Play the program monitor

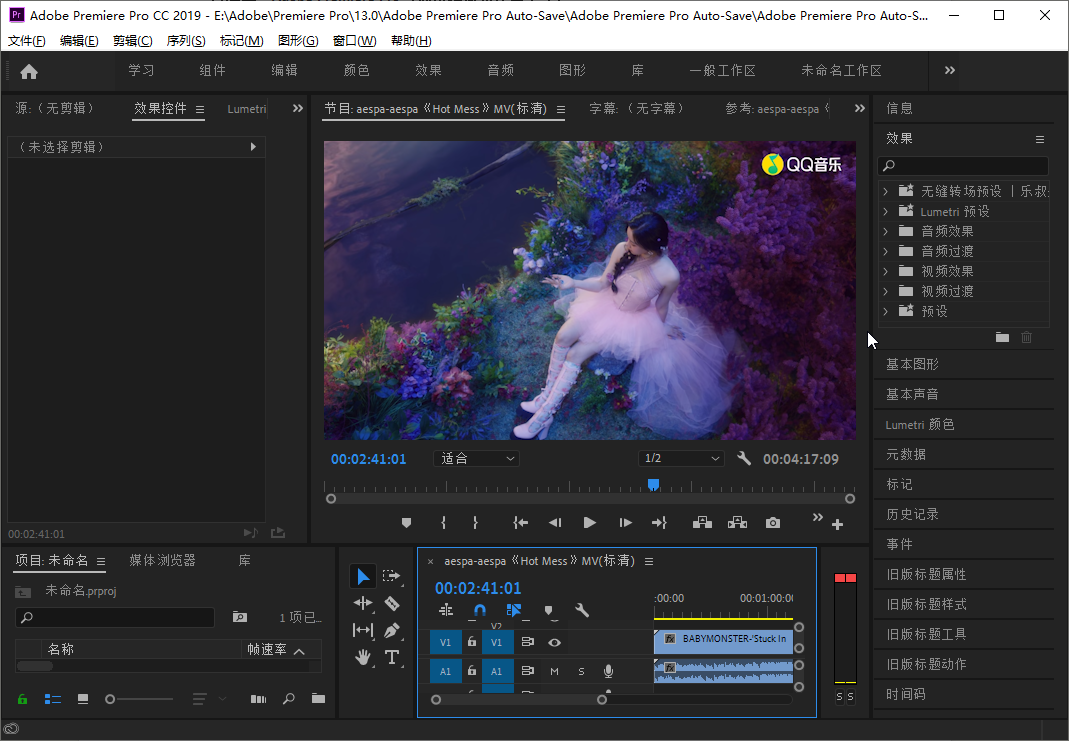[590, 523]
